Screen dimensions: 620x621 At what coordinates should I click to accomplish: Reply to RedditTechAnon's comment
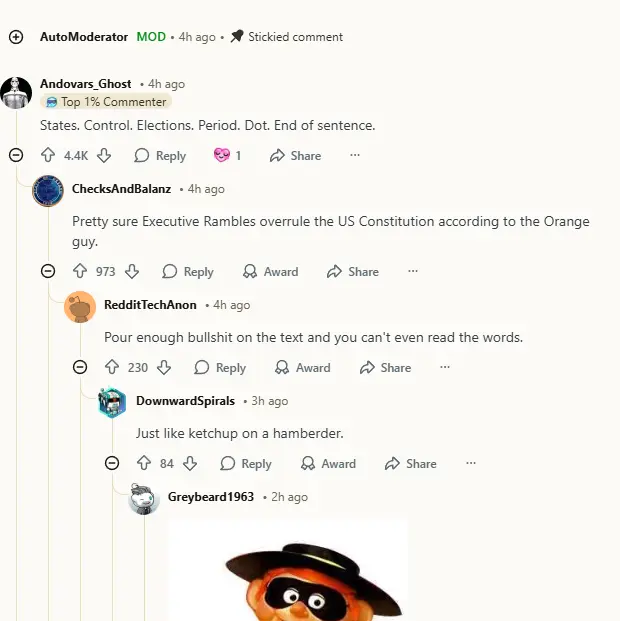pos(220,368)
